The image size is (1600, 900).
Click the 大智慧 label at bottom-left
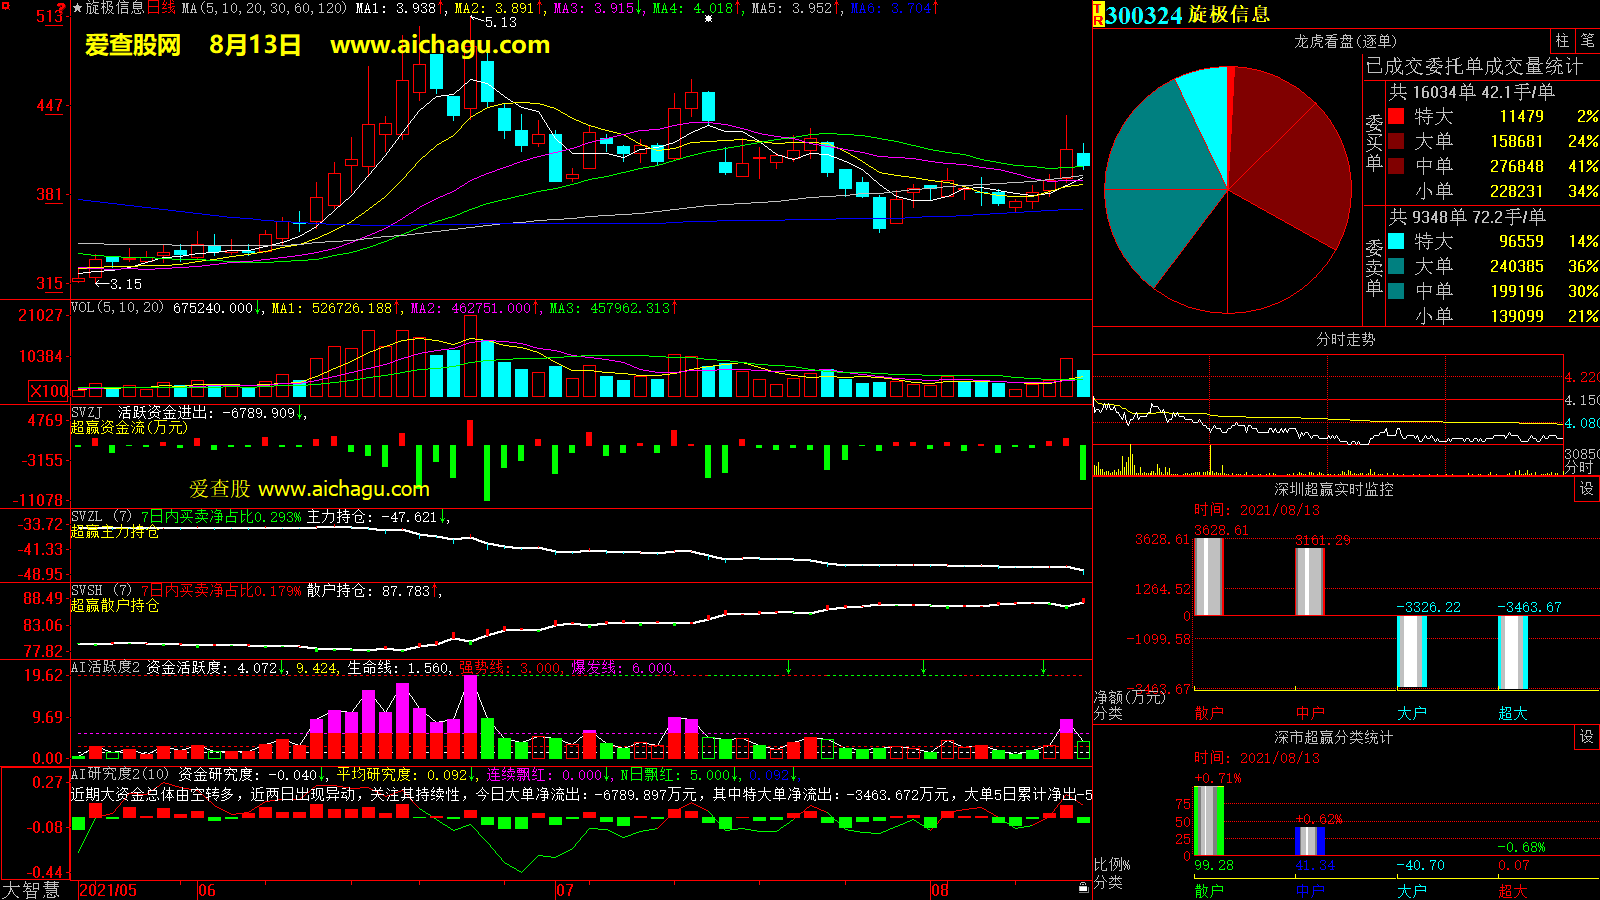[x=31, y=890]
